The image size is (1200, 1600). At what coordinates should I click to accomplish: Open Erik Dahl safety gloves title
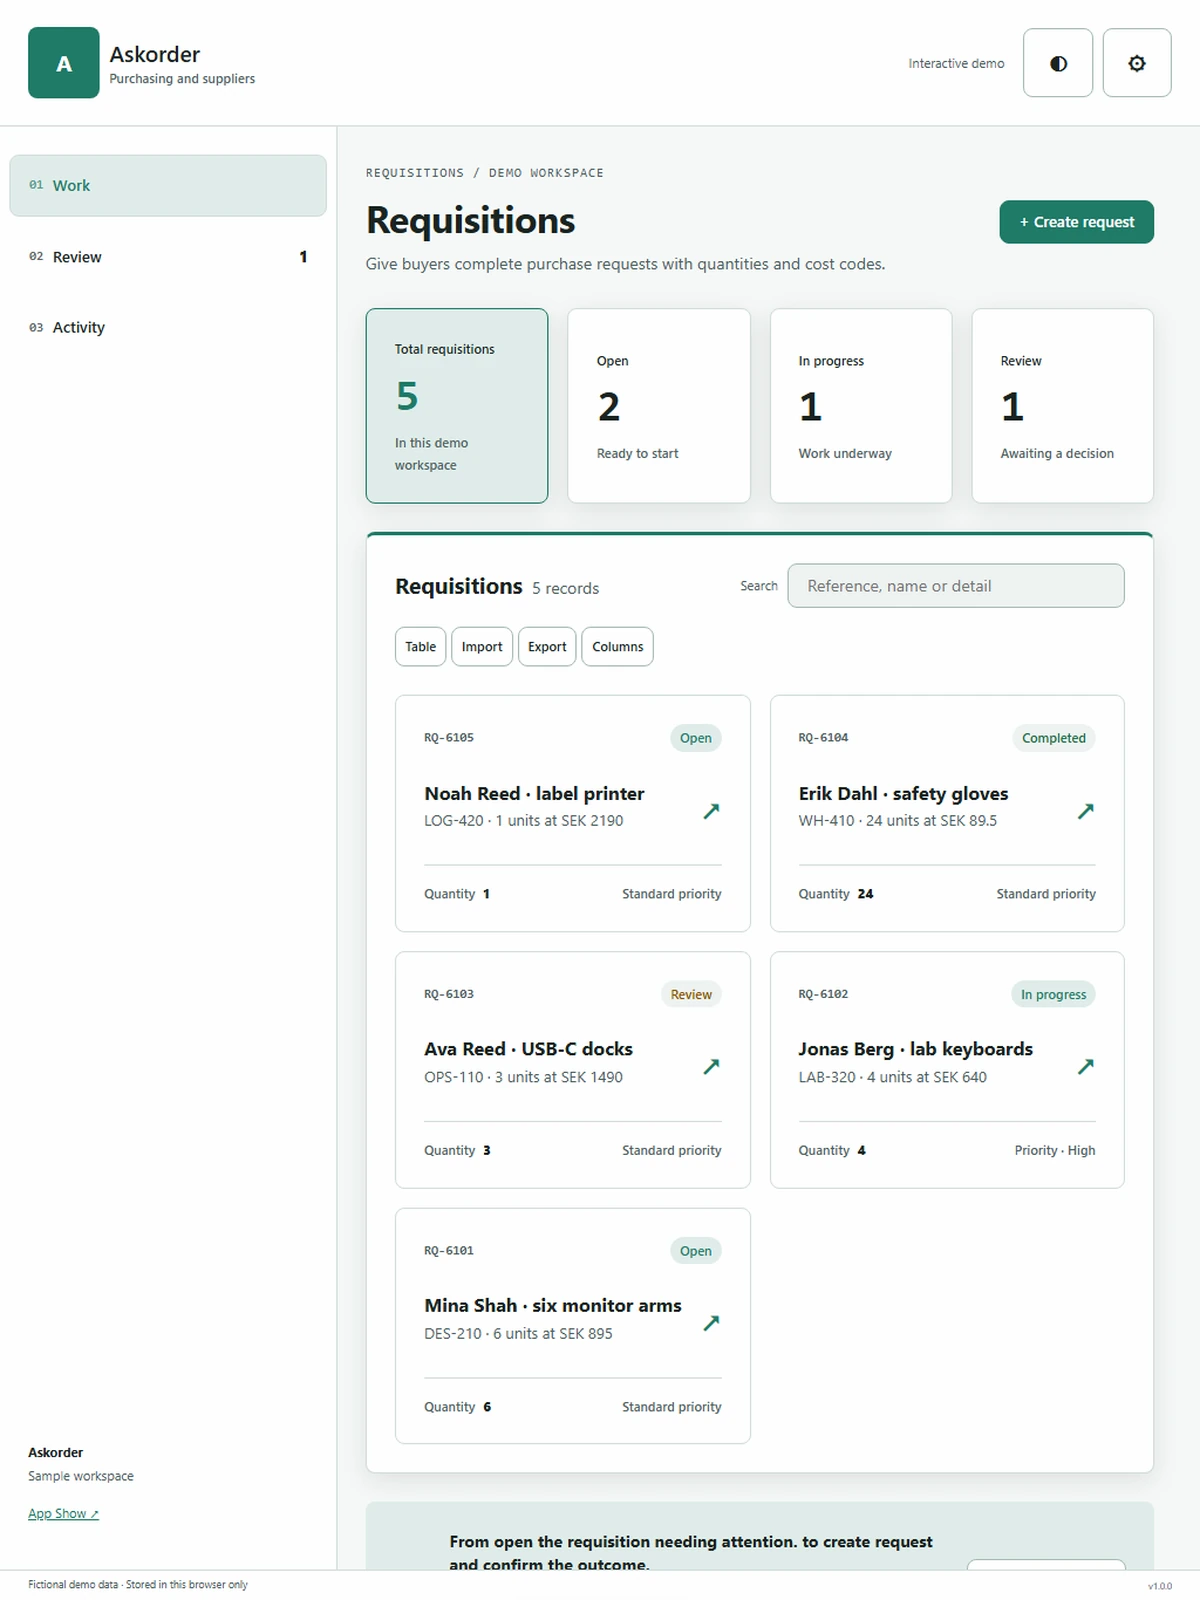point(903,794)
